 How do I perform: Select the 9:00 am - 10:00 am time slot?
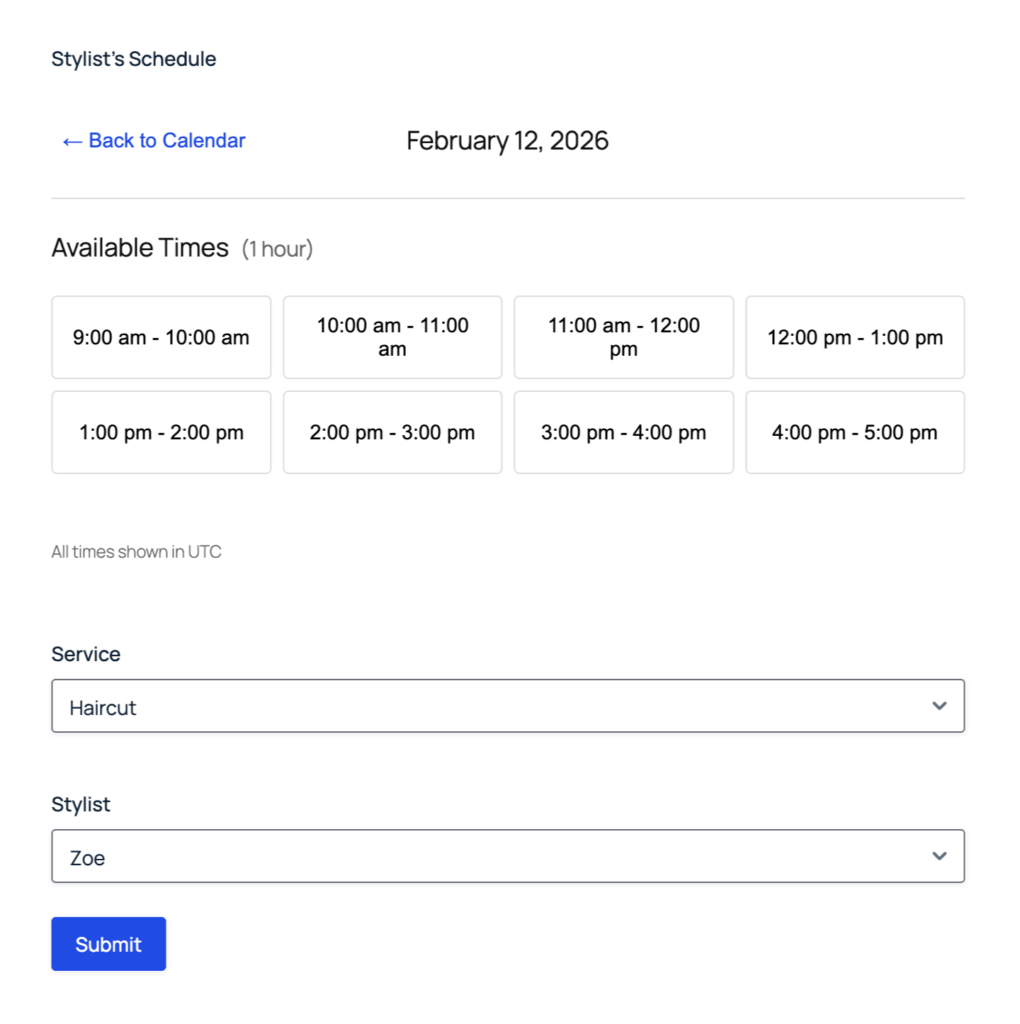[x=161, y=337]
